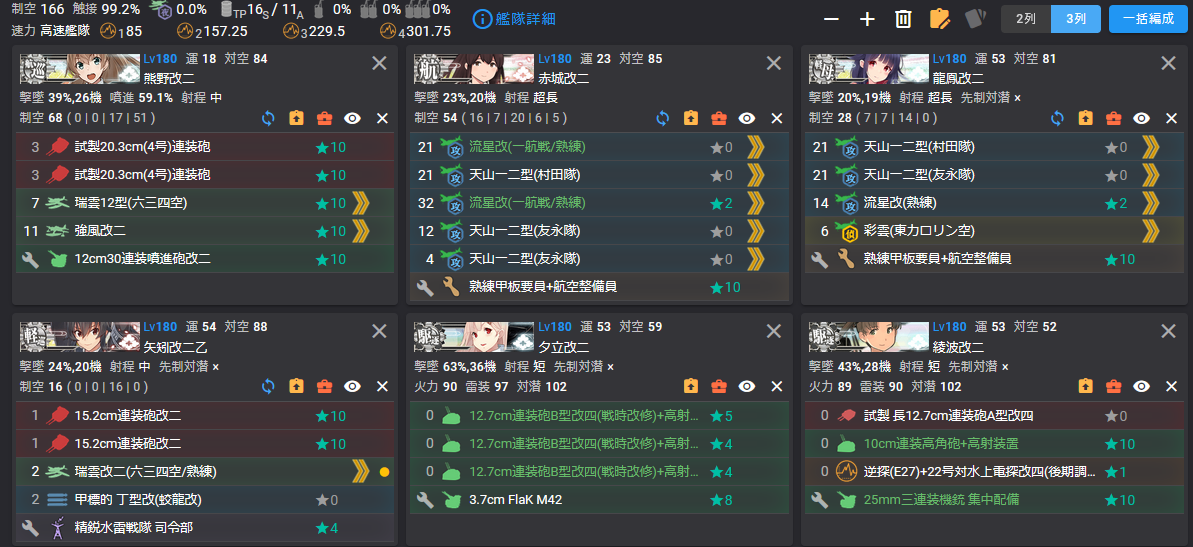This screenshot has width=1193, height=547.
Task: Switch to 2列 column layout
Action: point(1026,19)
